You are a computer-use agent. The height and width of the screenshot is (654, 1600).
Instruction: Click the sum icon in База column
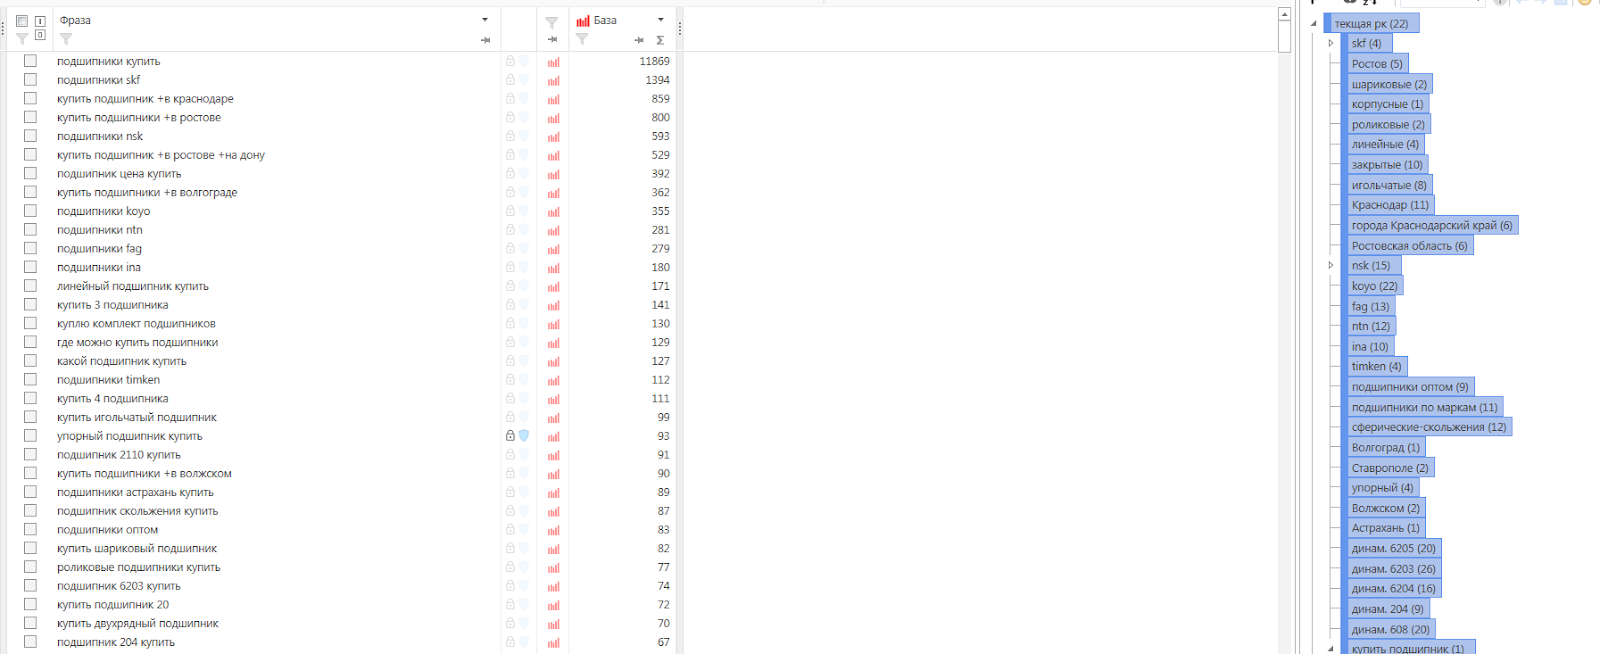click(x=660, y=40)
